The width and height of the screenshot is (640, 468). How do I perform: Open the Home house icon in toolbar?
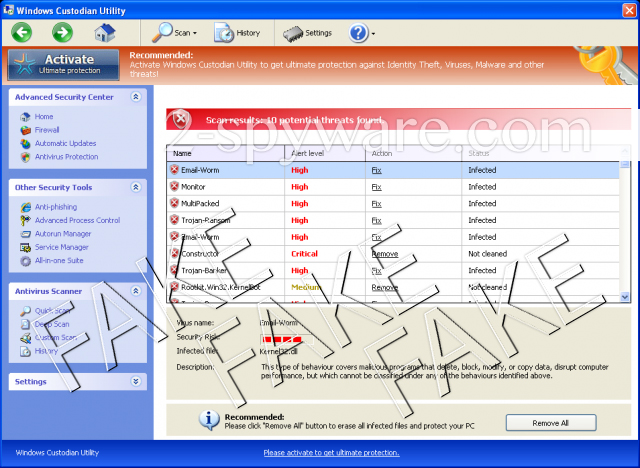[x=105, y=33]
